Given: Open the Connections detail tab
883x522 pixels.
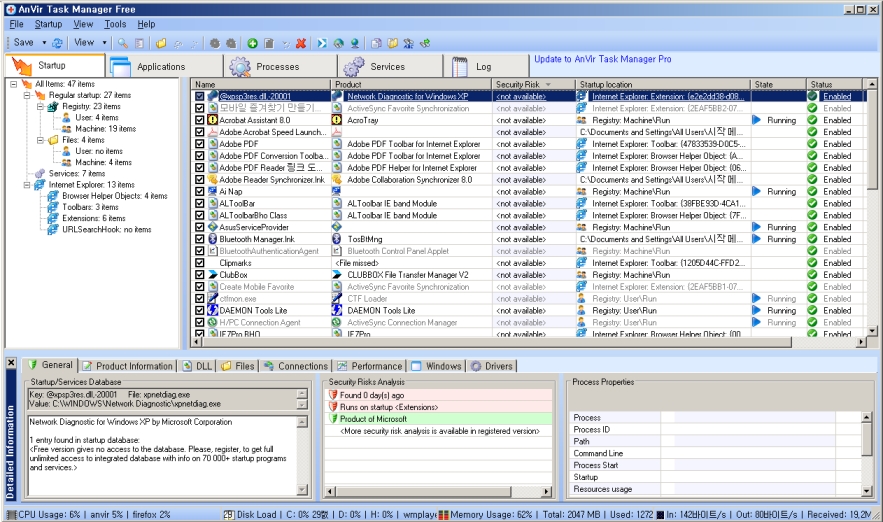Looking at the screenshot, I should (x=296, y=366).
